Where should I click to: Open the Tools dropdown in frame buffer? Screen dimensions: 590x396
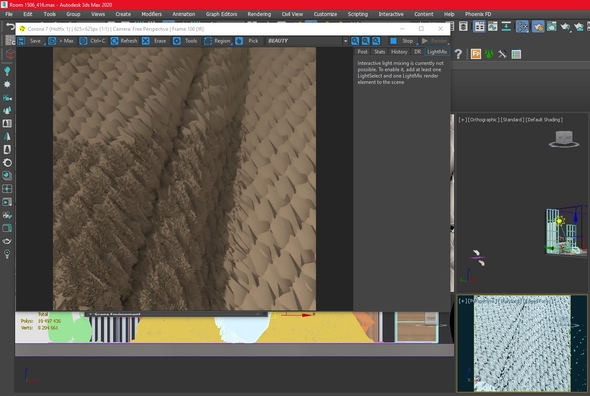pos(186,41)
